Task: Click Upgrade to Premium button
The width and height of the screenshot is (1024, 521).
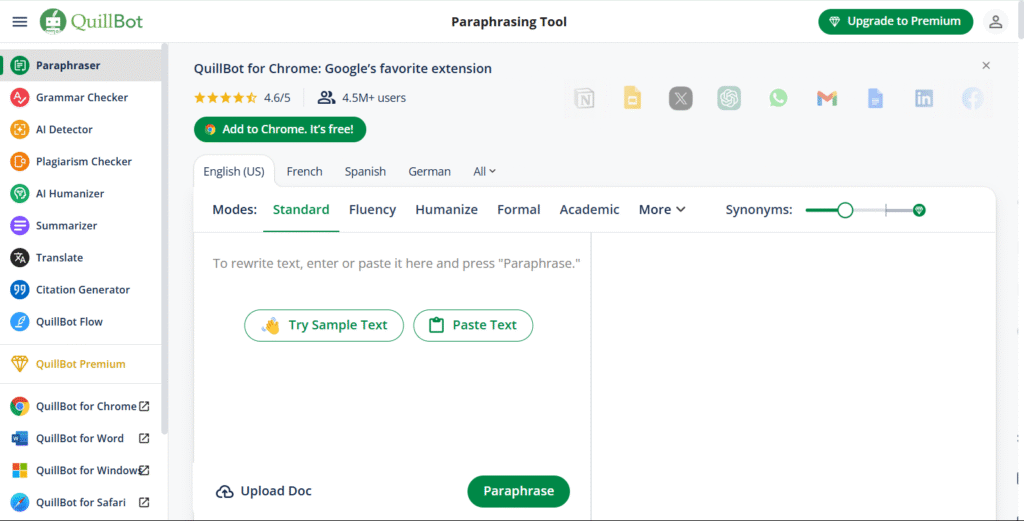Action: coord(895,22)
